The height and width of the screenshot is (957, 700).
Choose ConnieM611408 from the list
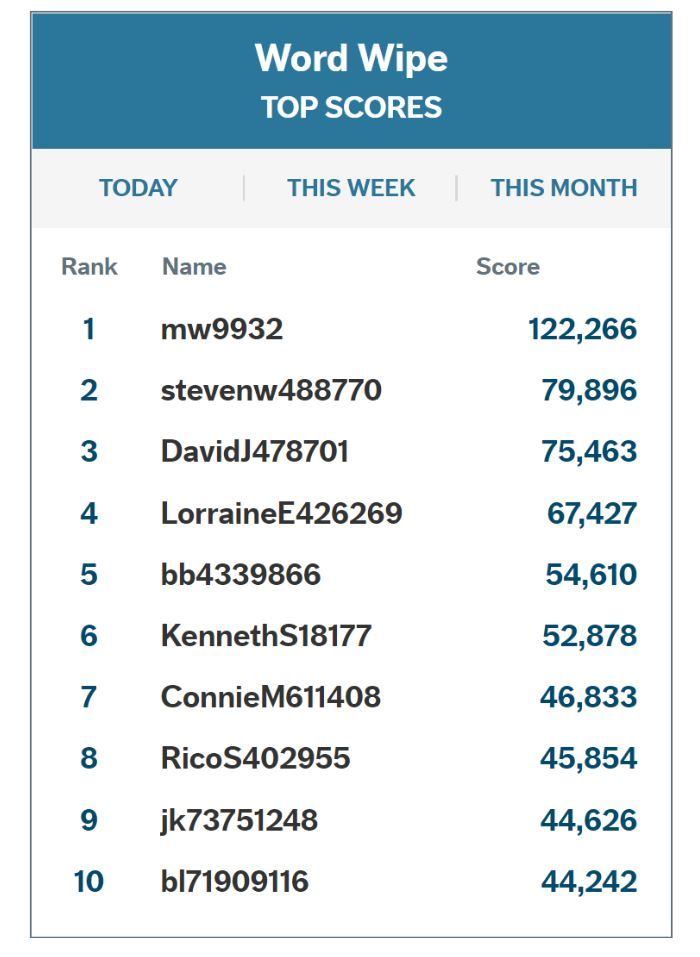(x=271, y=697)
